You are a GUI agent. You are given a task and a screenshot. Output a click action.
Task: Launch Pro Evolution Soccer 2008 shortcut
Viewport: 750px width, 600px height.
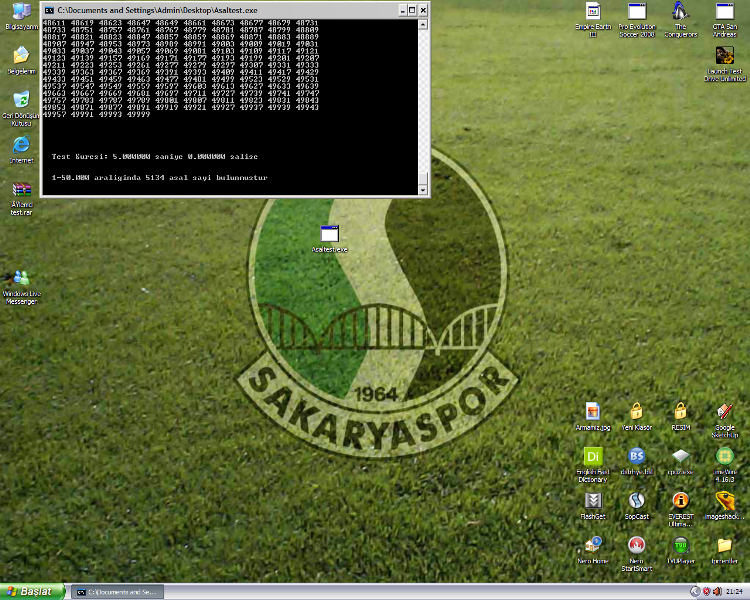click(637, 19)
